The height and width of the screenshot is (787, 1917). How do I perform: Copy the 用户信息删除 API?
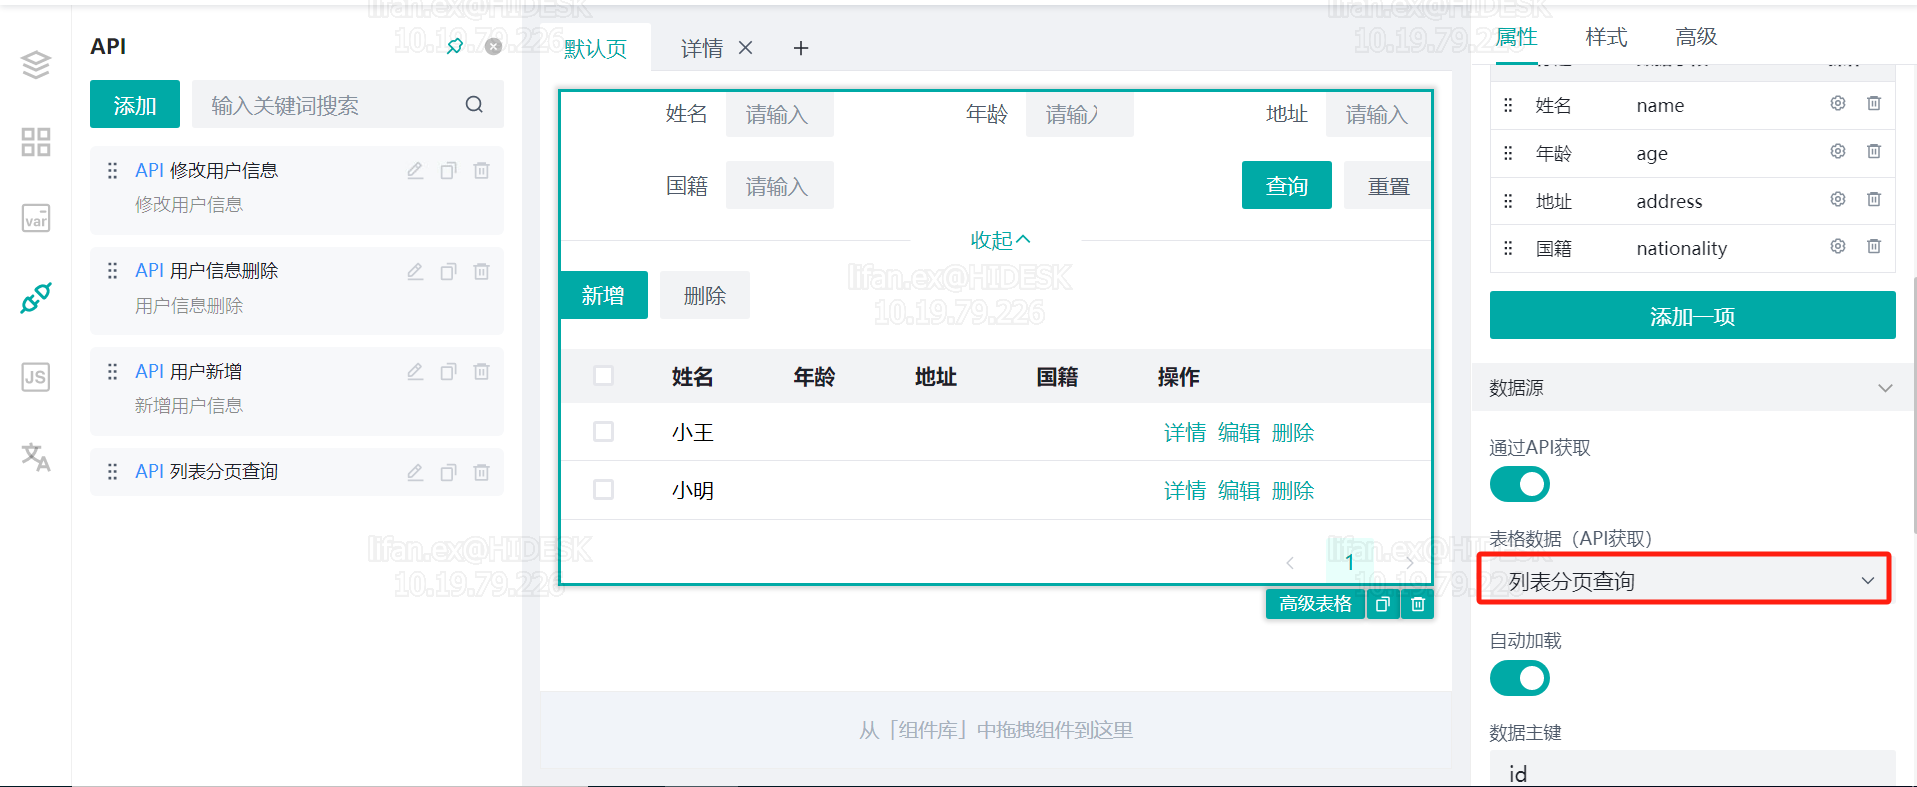coord(448,271)
